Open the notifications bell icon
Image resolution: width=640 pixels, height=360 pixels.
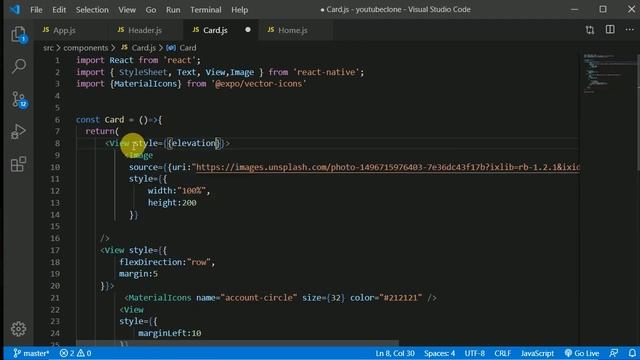tap(632, 353)
